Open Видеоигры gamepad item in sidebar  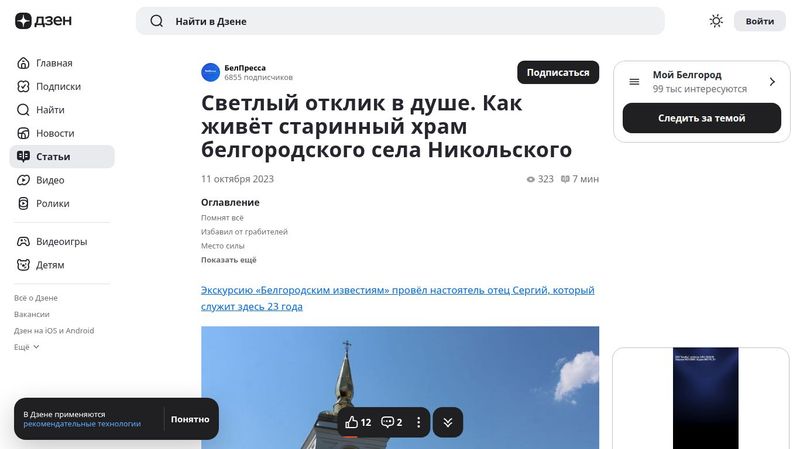coord(61,242)
